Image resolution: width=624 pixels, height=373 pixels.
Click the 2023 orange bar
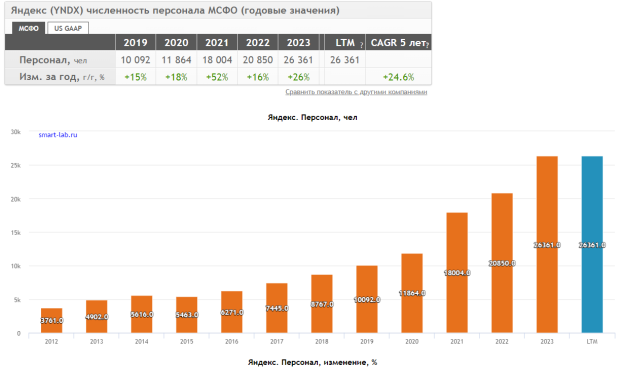tap(547, 244)
